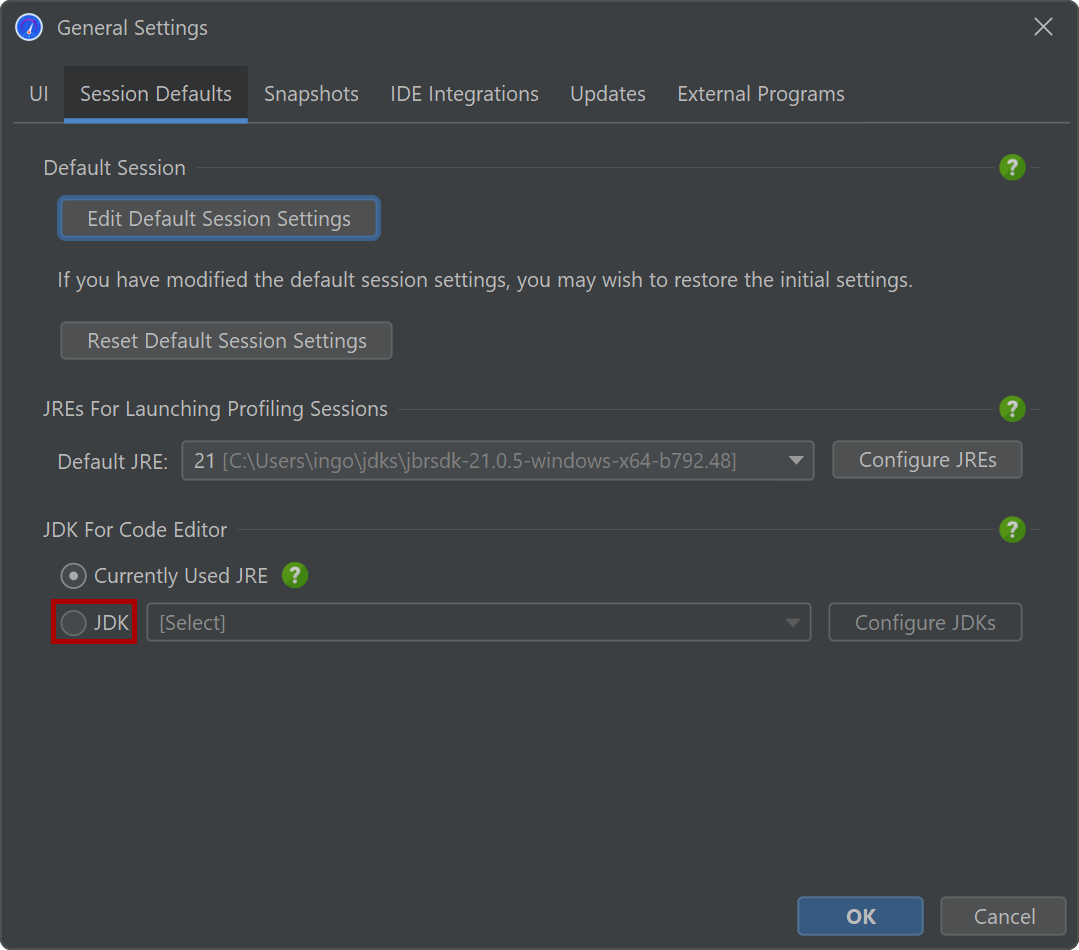This screenshot has height=950, width=1079.
Task: Click the JProfiler app icon in title bar
Action: click(29, 28)
